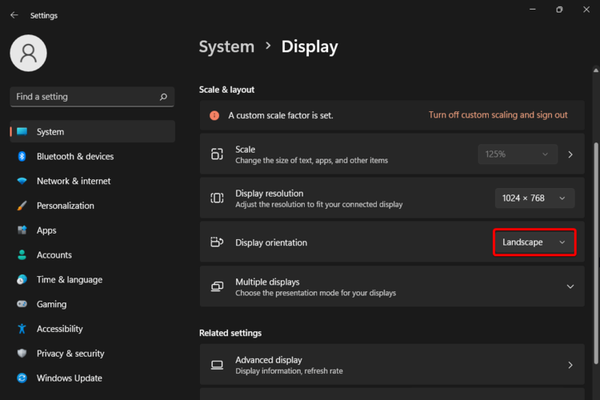The height and width of the screenshot is (400, 600).
Task: Open the 1024 × 768 resolution dropdown
Action: pyautogui.click(x=535, y=198)
